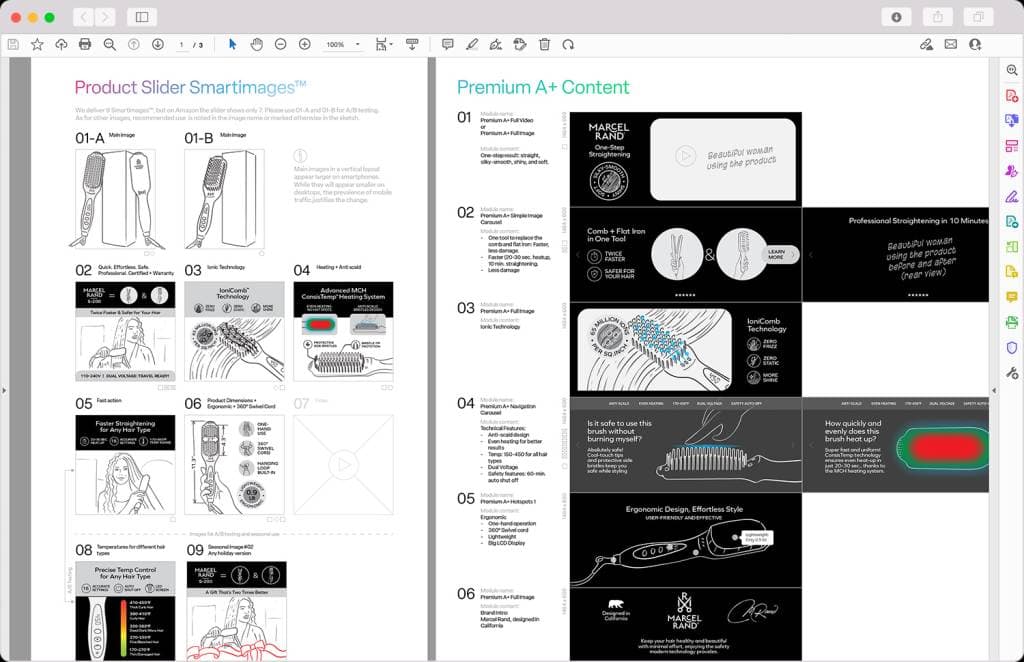Open the yellow page Edit PDF tool

(x=1012, y=272)
